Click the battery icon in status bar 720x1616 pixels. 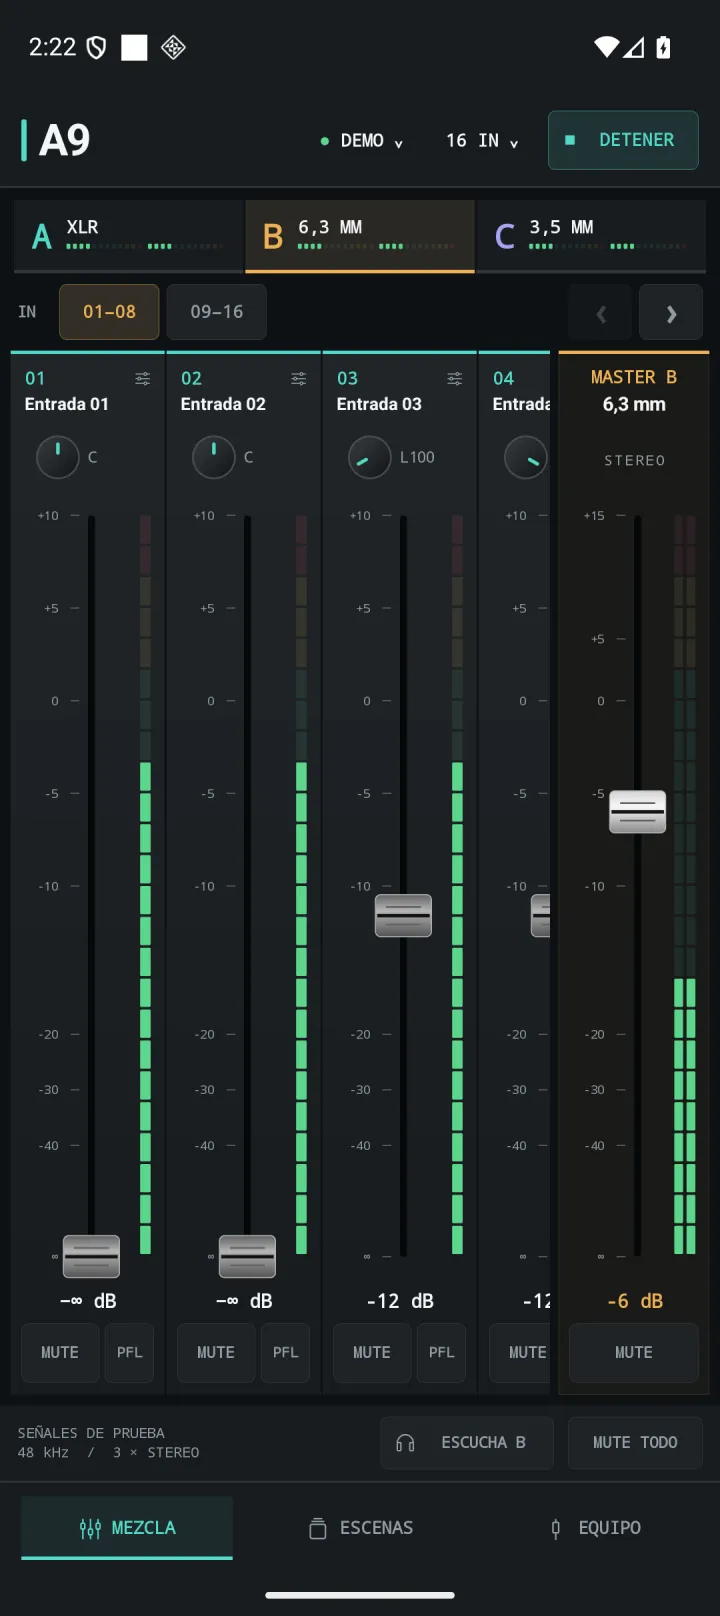point(663,47)
